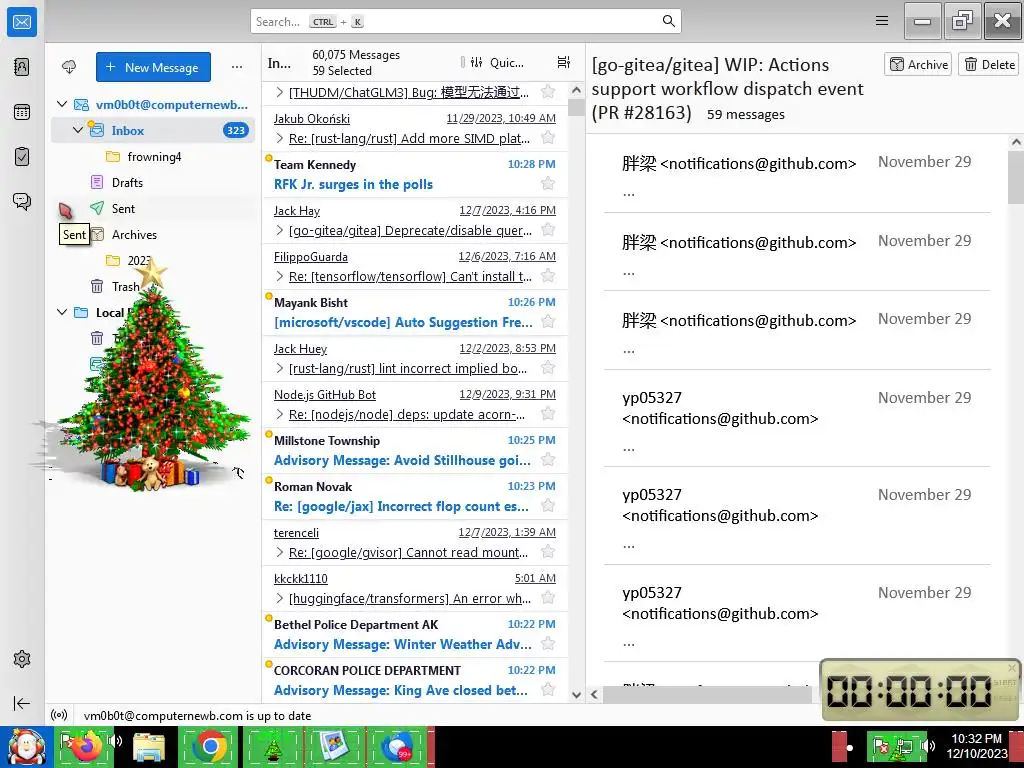Image resolution: width=1024 pixels, height=768 pixels.
Task: Click the online status indicator icon
Action: 59,715
